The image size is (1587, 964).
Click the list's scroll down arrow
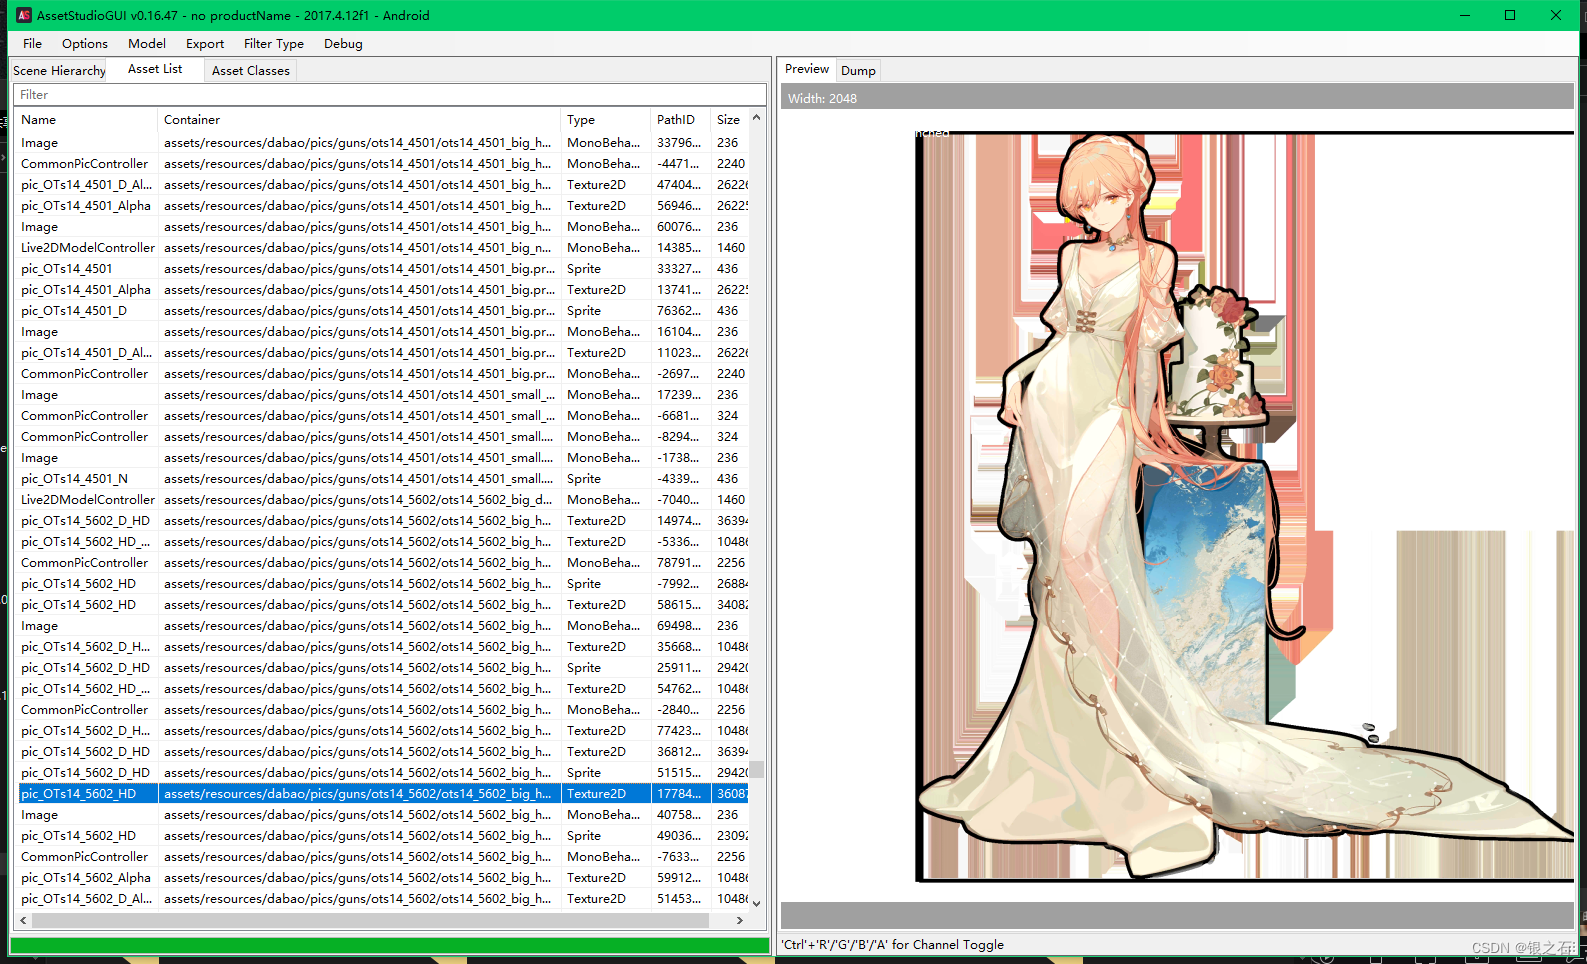click(757, 903)
